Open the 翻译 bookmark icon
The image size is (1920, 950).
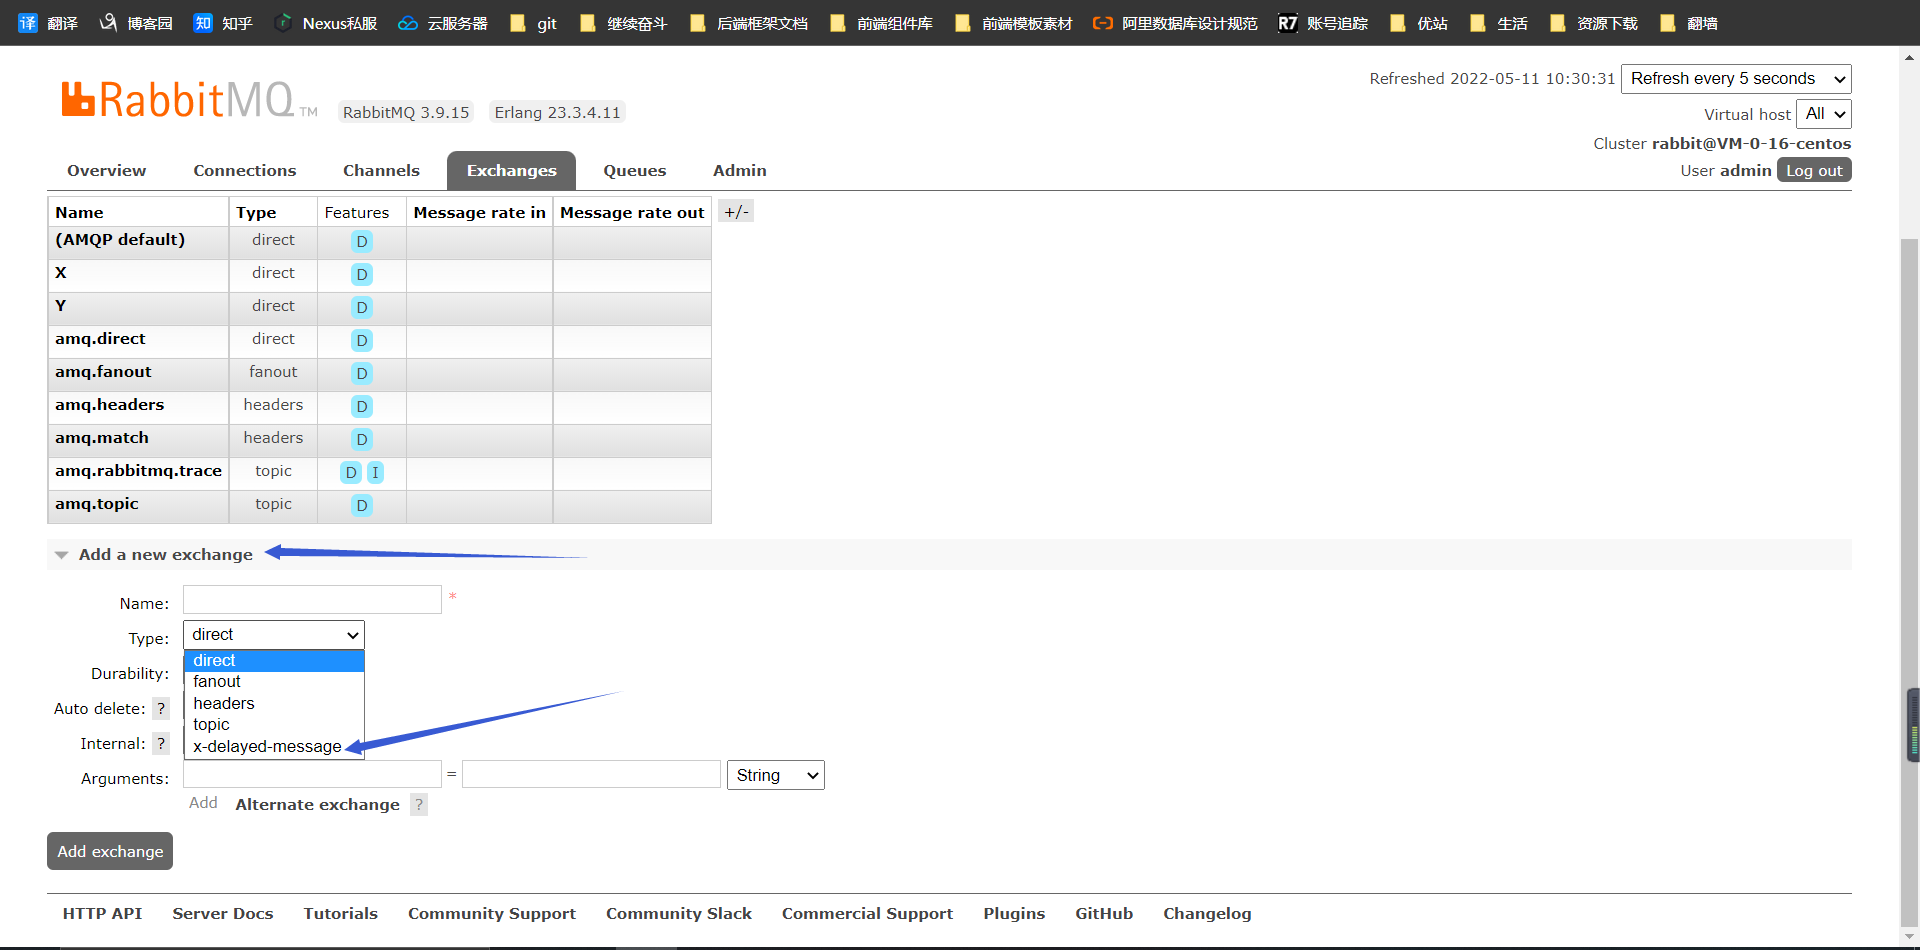click(27, 23)
